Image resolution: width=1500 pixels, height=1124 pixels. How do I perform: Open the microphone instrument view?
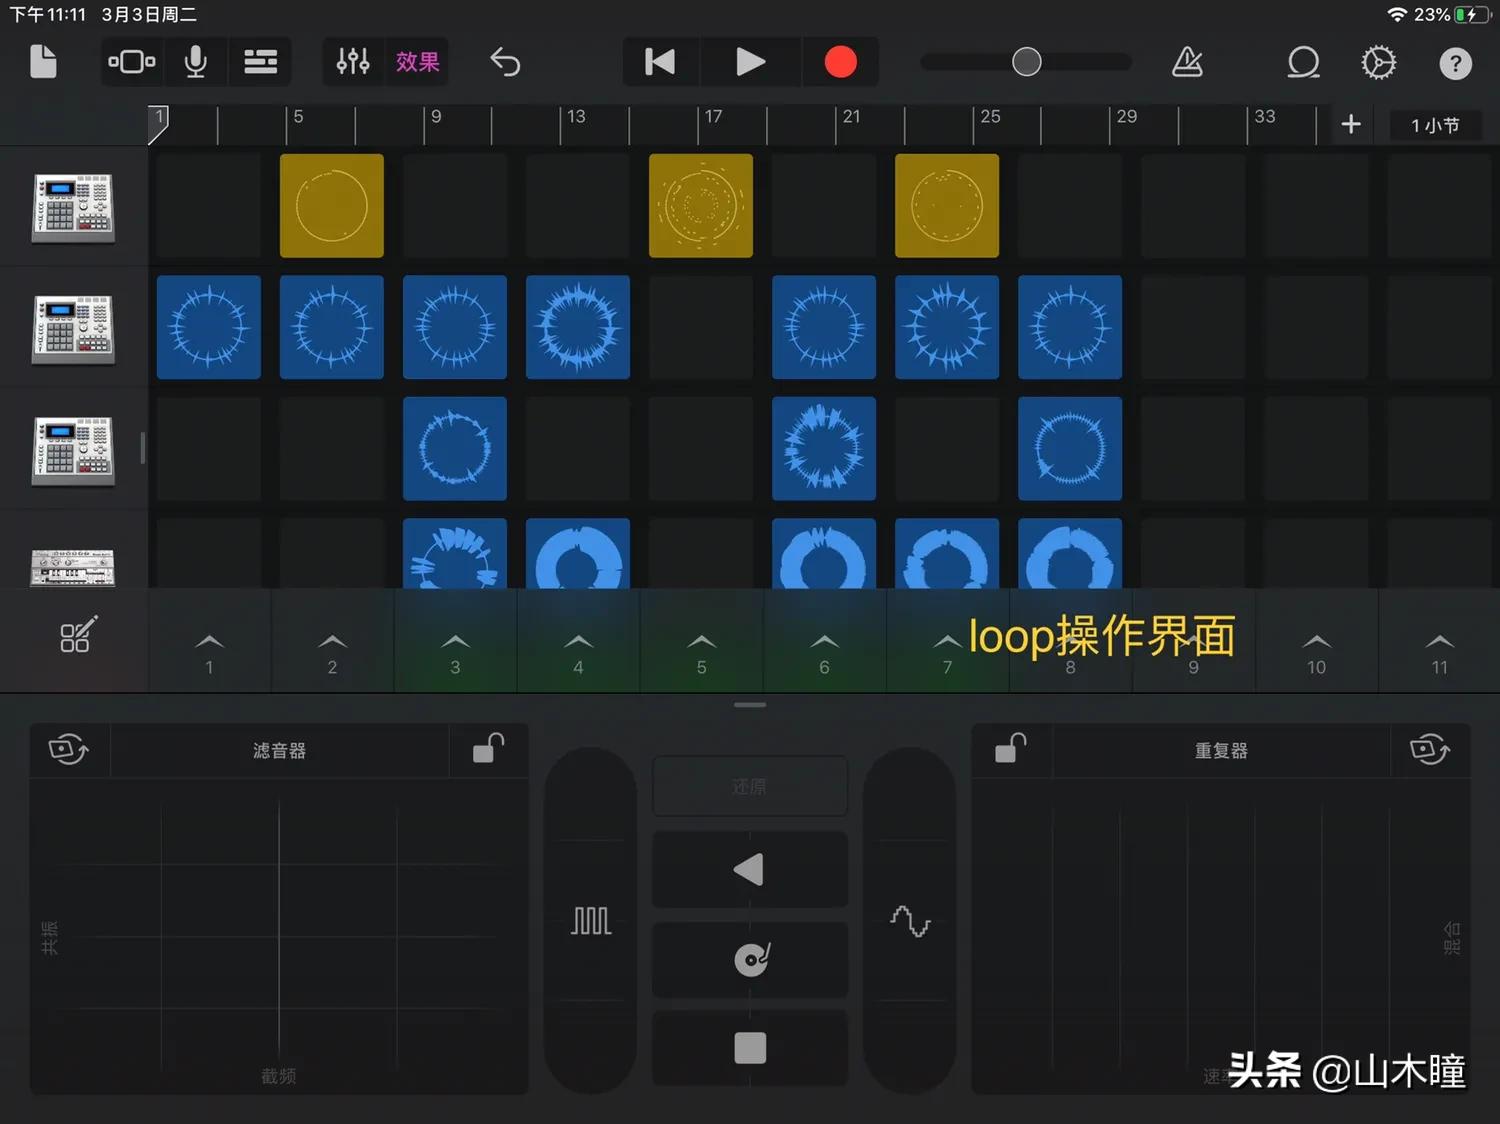tap(196, 62)
